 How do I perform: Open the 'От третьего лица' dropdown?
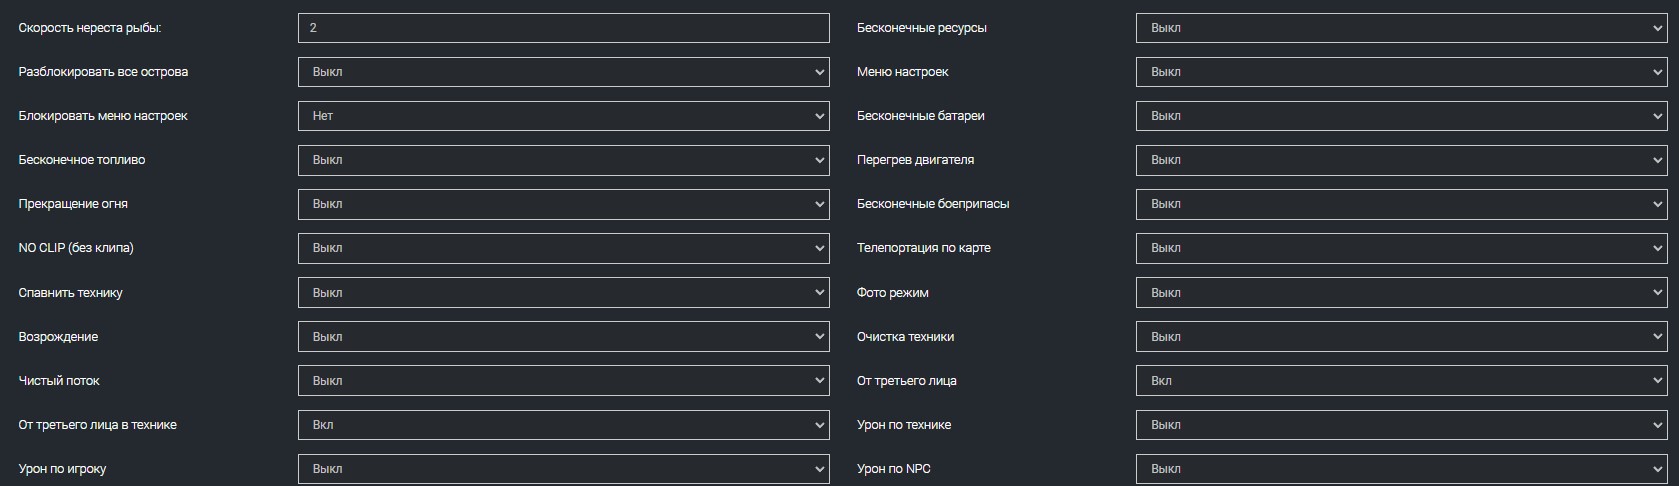tap(1401, 381)
